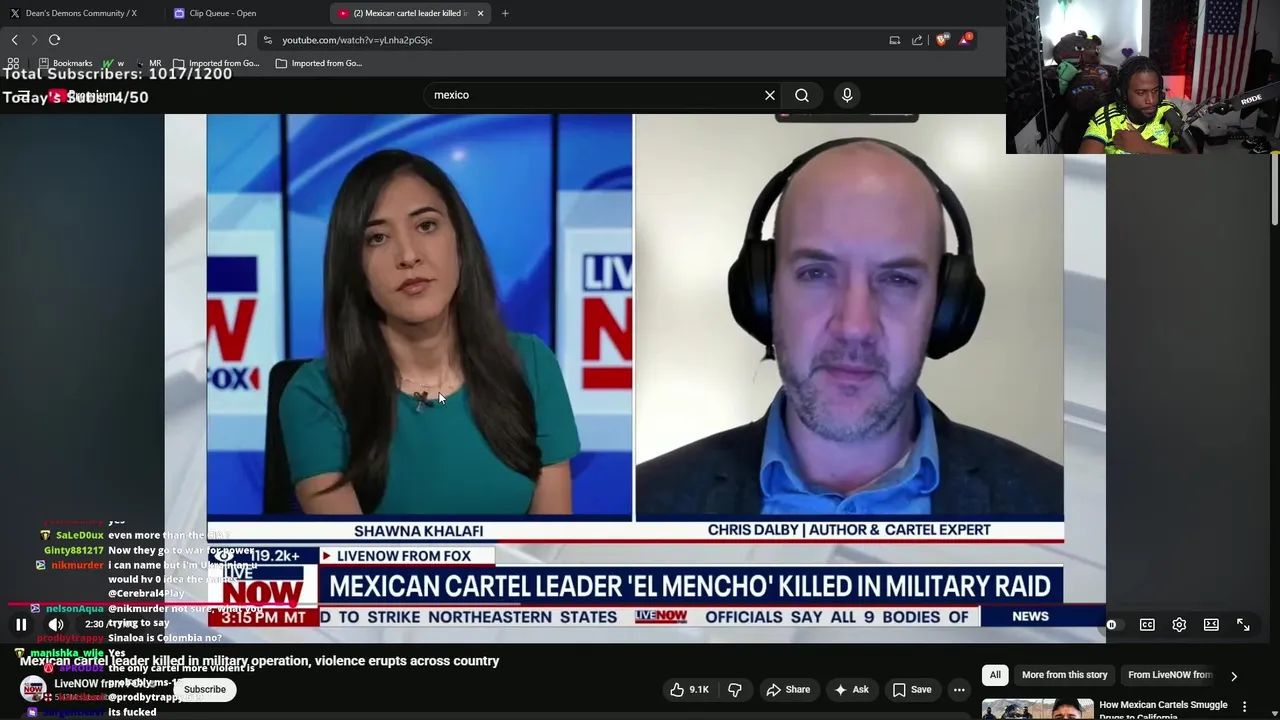Viewport: 1280px width, 720px height.
Task: Go forward in browser
Action: click(x=34, y=40)
